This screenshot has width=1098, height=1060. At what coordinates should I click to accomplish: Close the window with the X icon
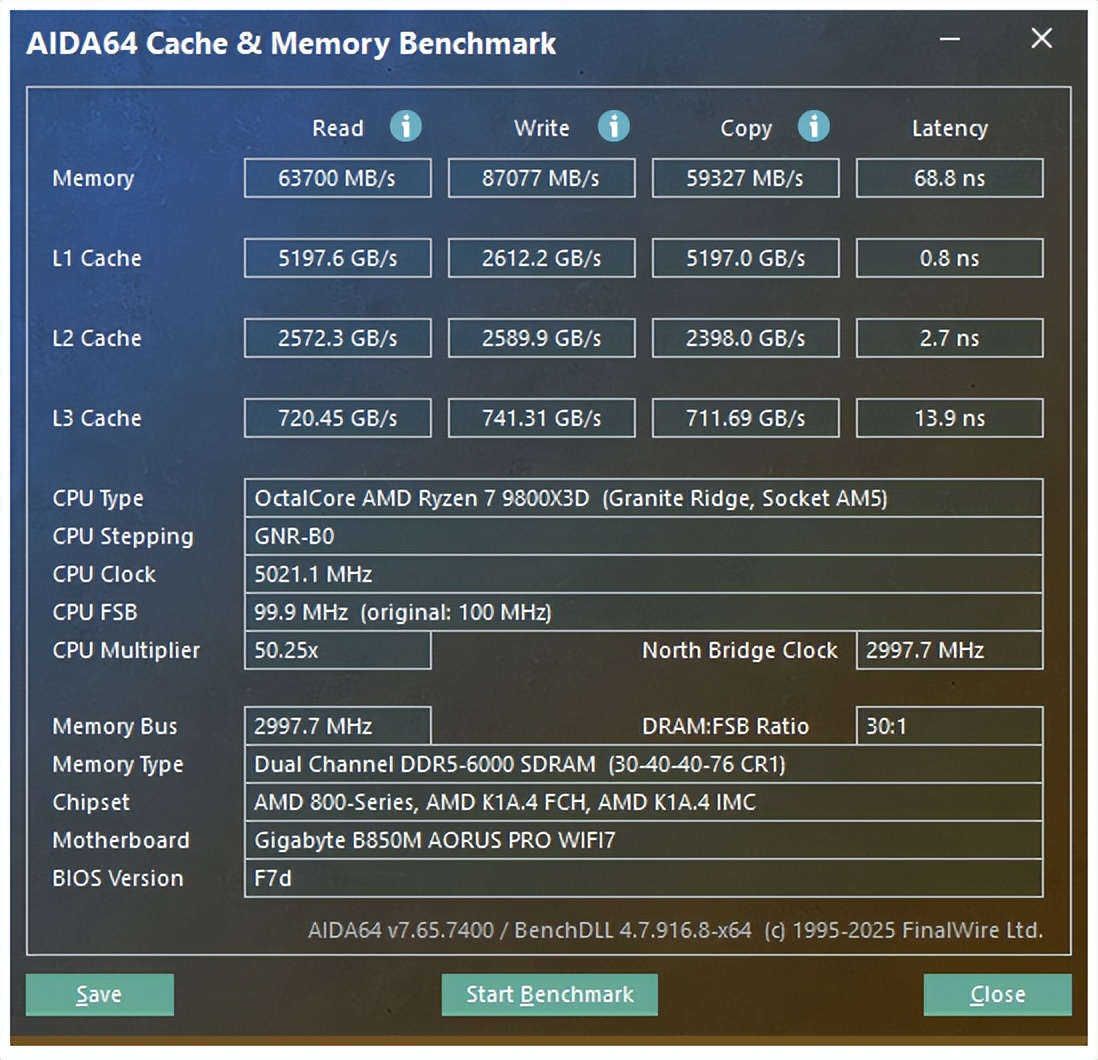[x=1041, y=39]
